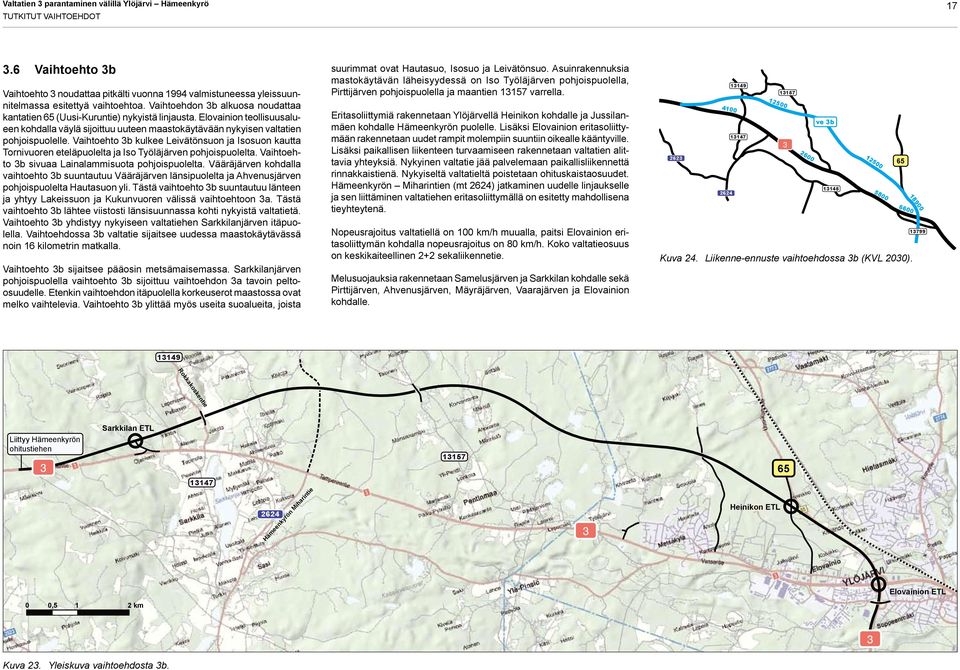The width and height of the screenshot is (960, 670).
Task: Click the 'Liittyy Hämeenkyrön ohitustiehen' callout box
Action: pos(45,444)
